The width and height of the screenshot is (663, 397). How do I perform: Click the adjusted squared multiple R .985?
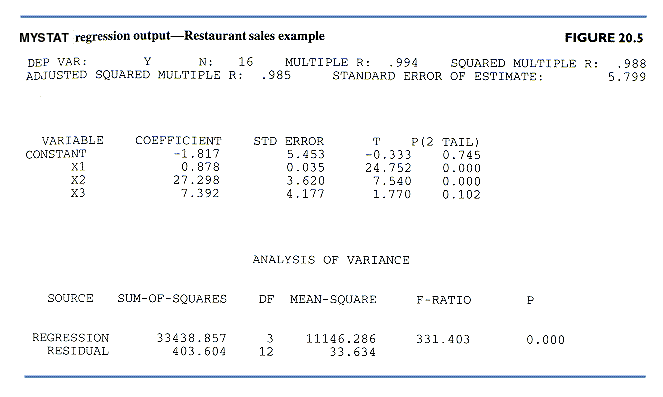point(276,76)
